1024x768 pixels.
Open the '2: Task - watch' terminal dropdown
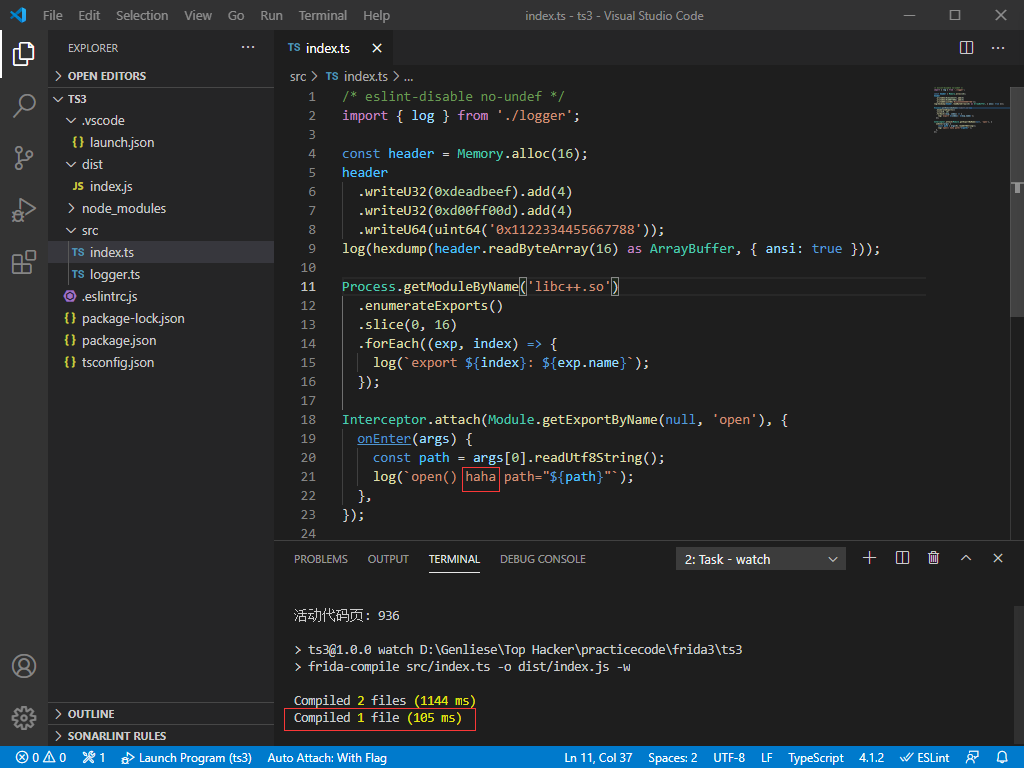tap(760, 560)
